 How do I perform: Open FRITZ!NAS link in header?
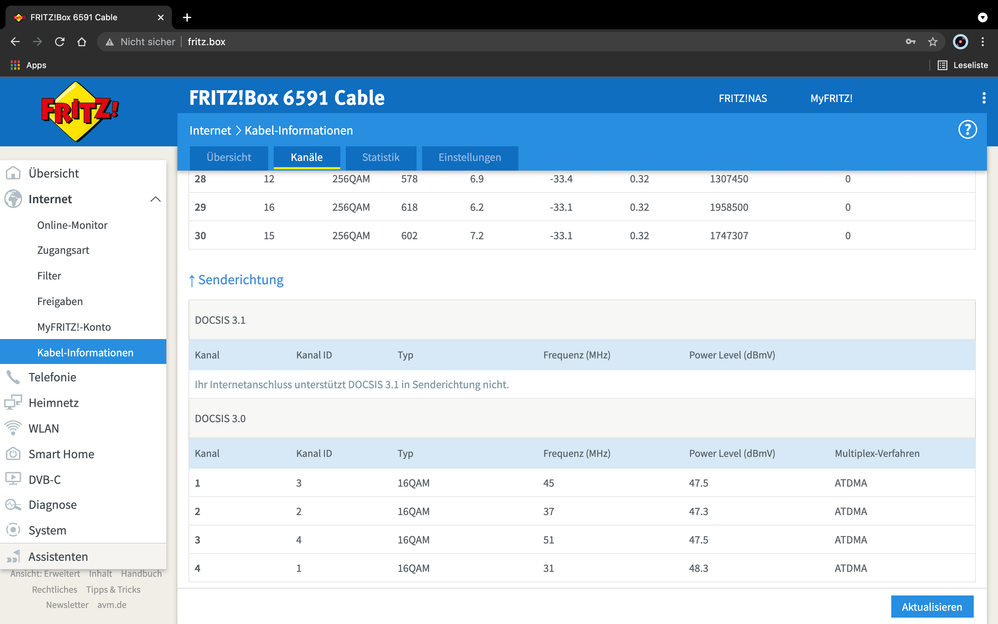coord(742,98)
